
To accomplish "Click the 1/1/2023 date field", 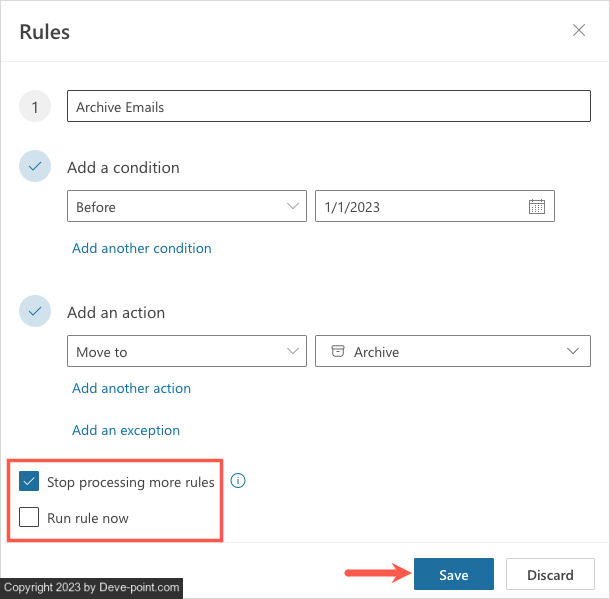I will (x=420, y=207).
